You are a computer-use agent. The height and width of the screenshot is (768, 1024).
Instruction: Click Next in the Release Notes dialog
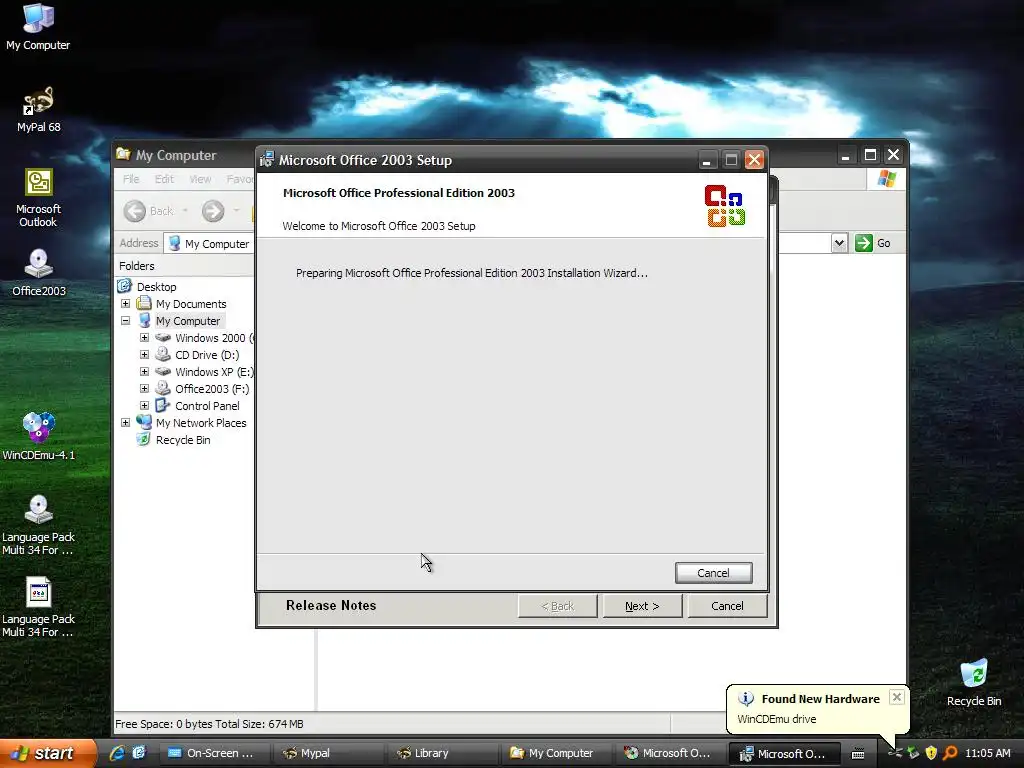click(x=642, y=606)
